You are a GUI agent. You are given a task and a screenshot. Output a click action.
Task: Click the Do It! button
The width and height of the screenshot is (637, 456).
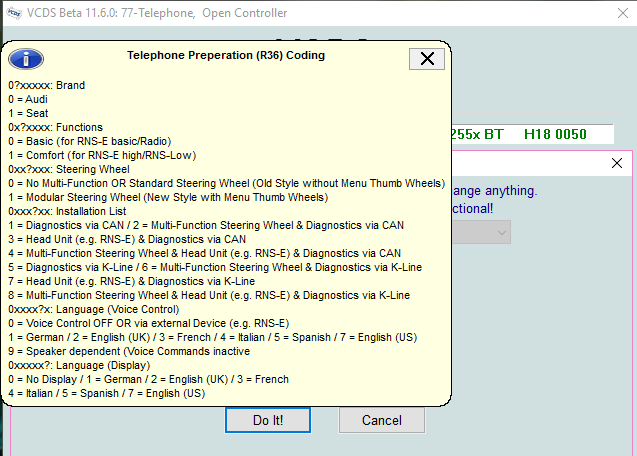click(x=268, y=420)
